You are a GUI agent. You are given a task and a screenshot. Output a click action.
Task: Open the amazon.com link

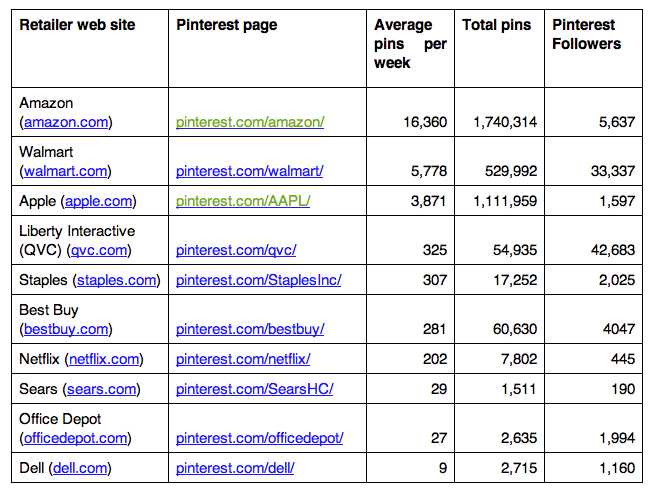coord(67,122)
